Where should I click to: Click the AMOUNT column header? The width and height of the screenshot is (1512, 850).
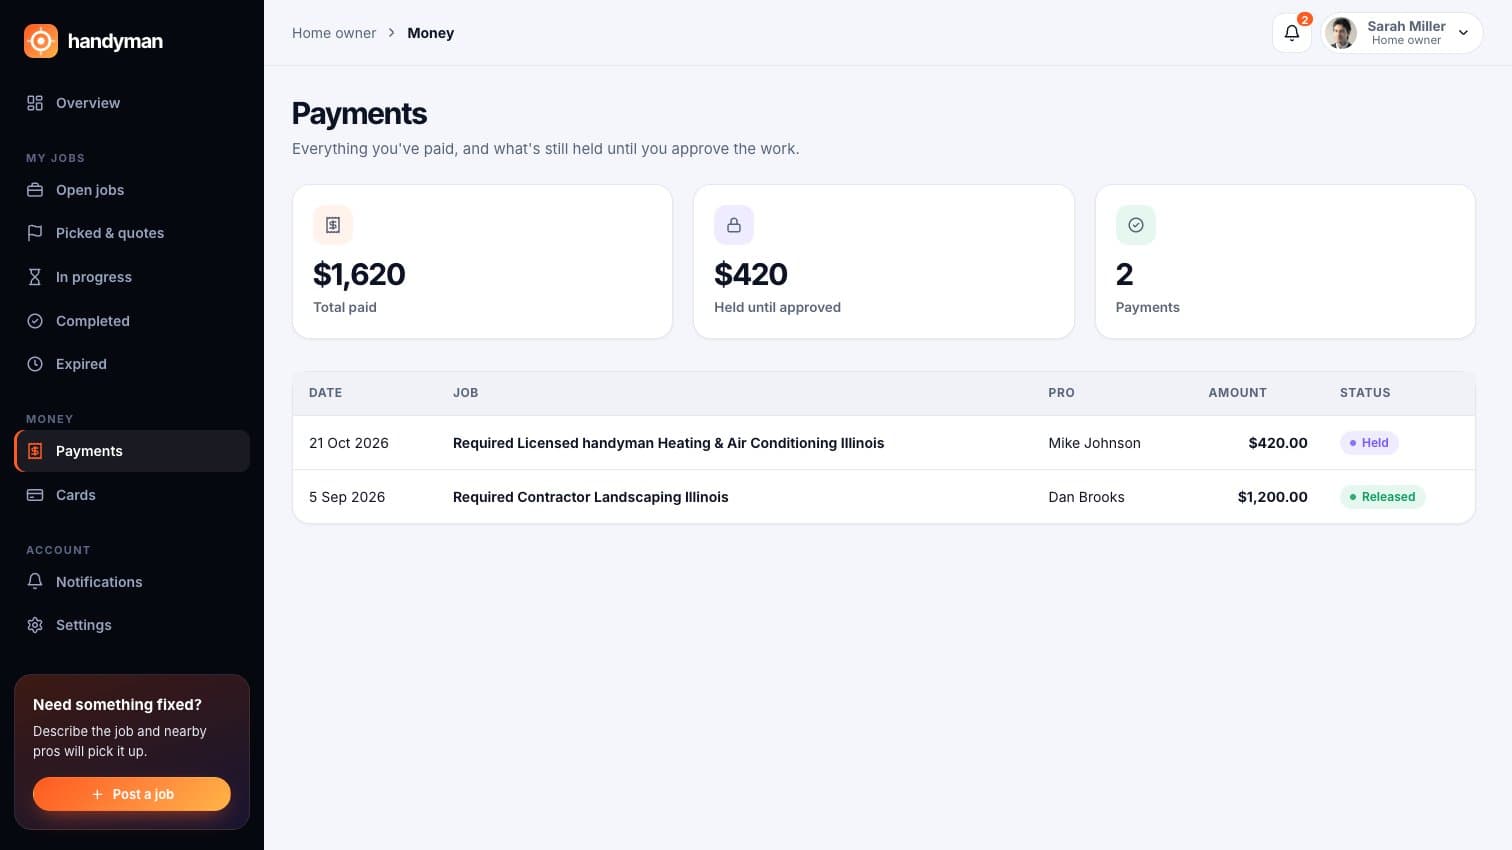click(1237, 393)
